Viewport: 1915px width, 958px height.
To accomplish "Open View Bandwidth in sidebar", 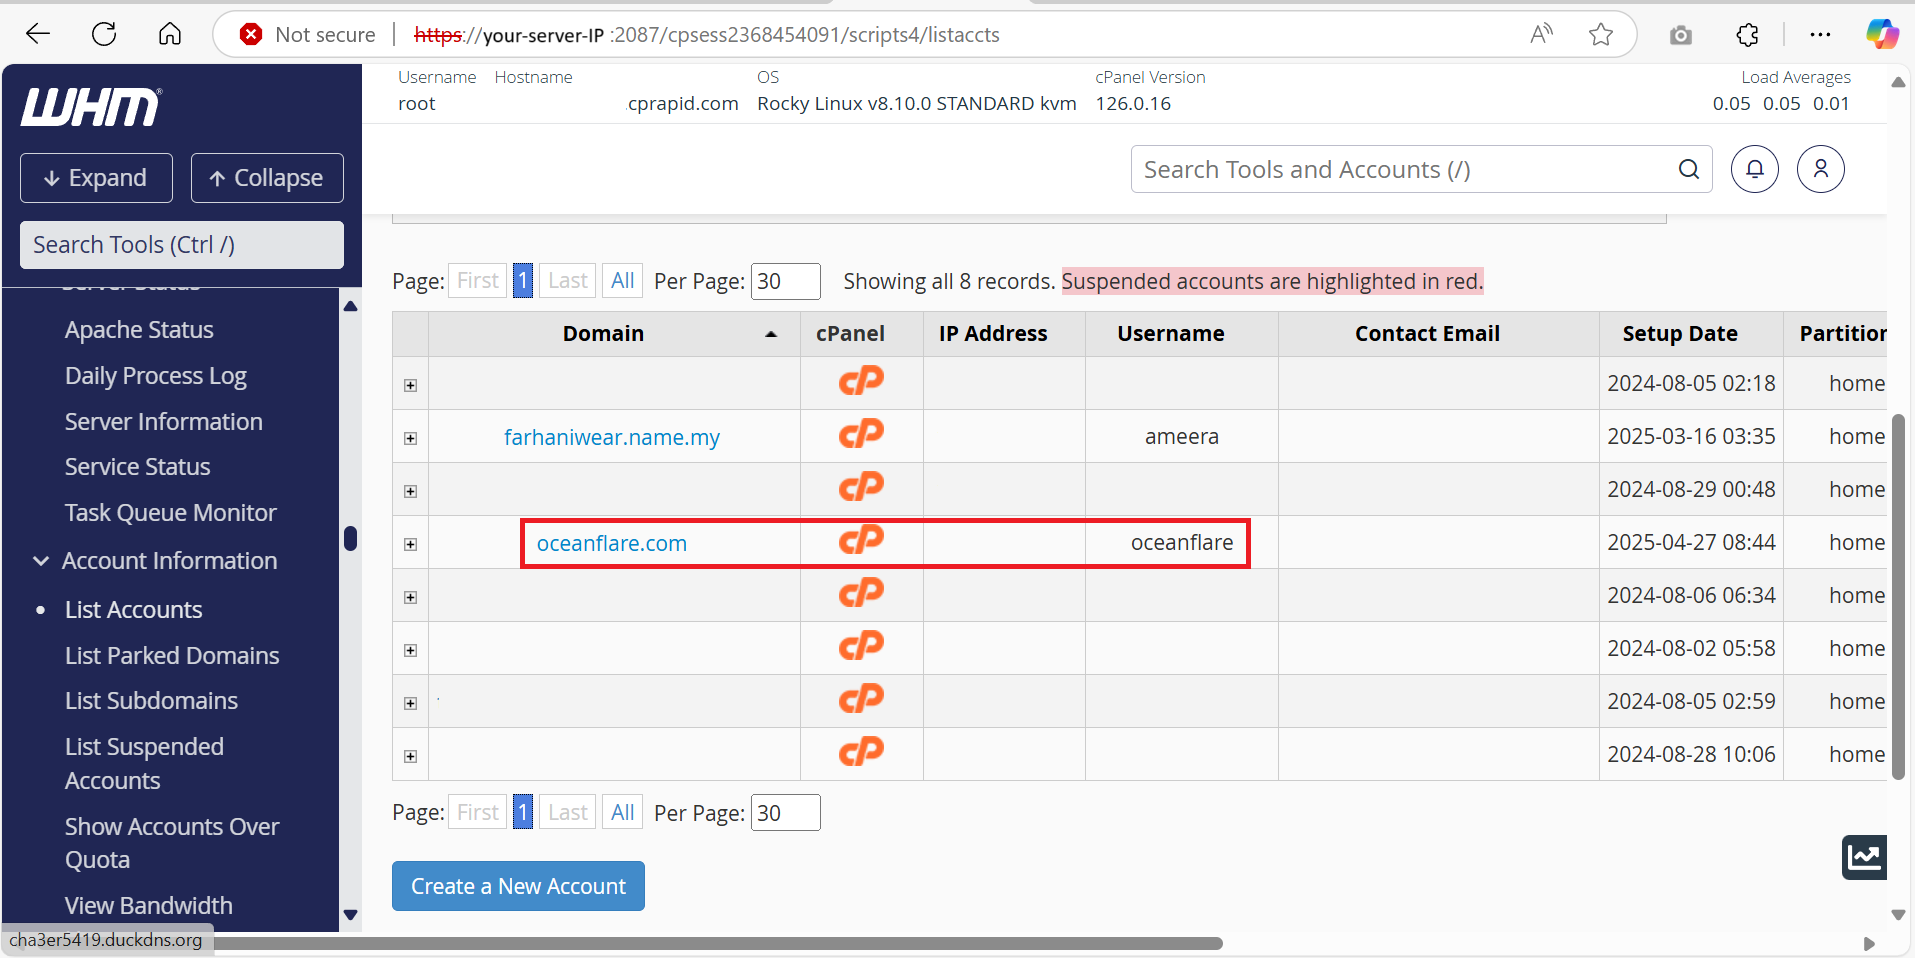I will [148, 906].
